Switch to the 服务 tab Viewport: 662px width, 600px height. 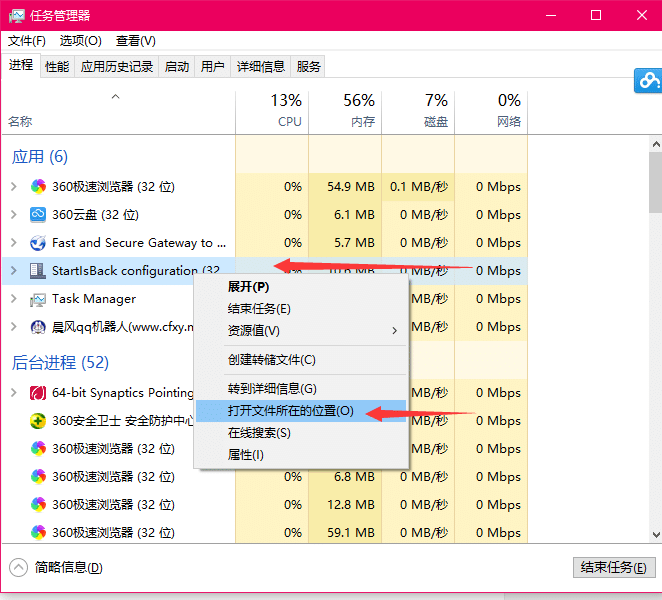click(x=308, y=67)
